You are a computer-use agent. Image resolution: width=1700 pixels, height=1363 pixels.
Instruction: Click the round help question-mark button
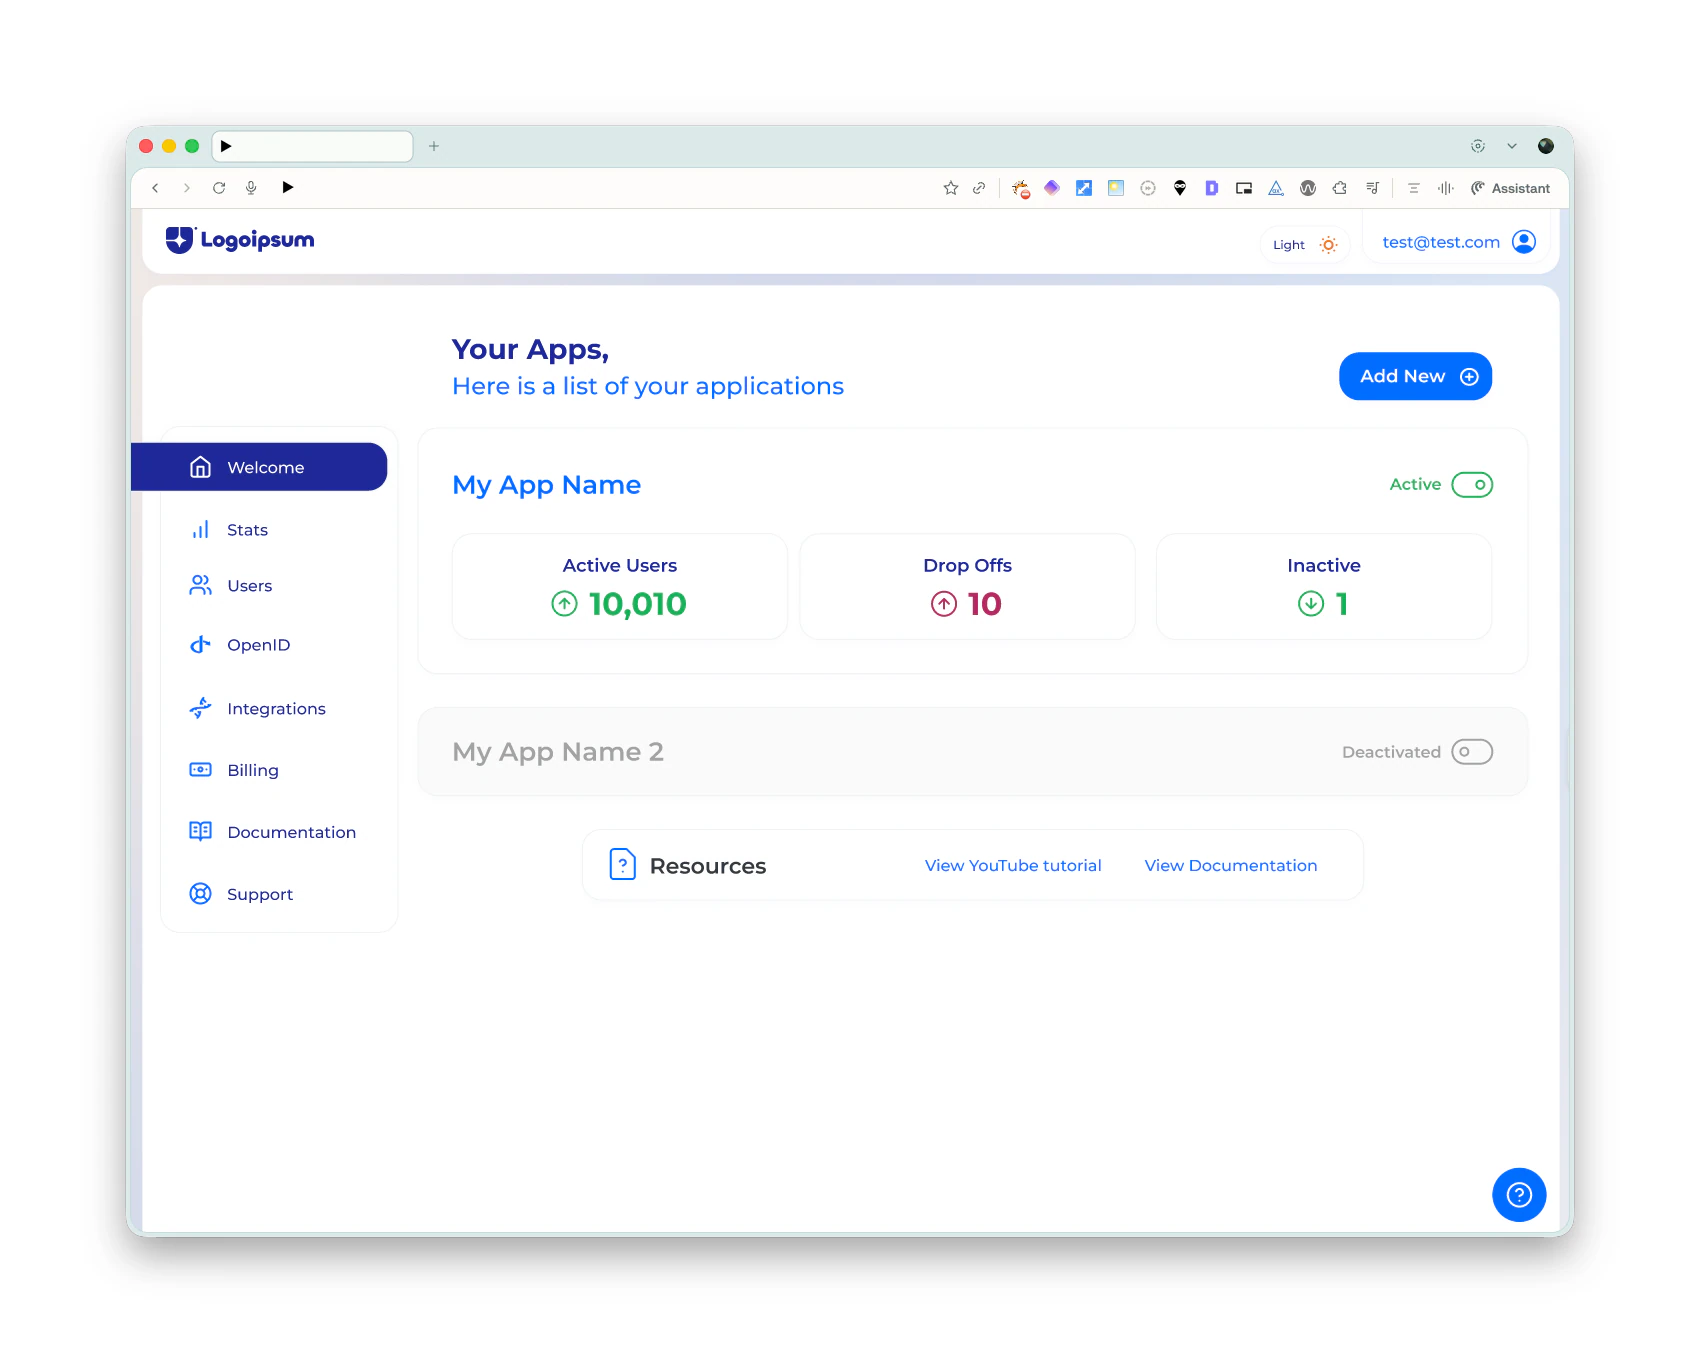[x=1519, y=1195]
